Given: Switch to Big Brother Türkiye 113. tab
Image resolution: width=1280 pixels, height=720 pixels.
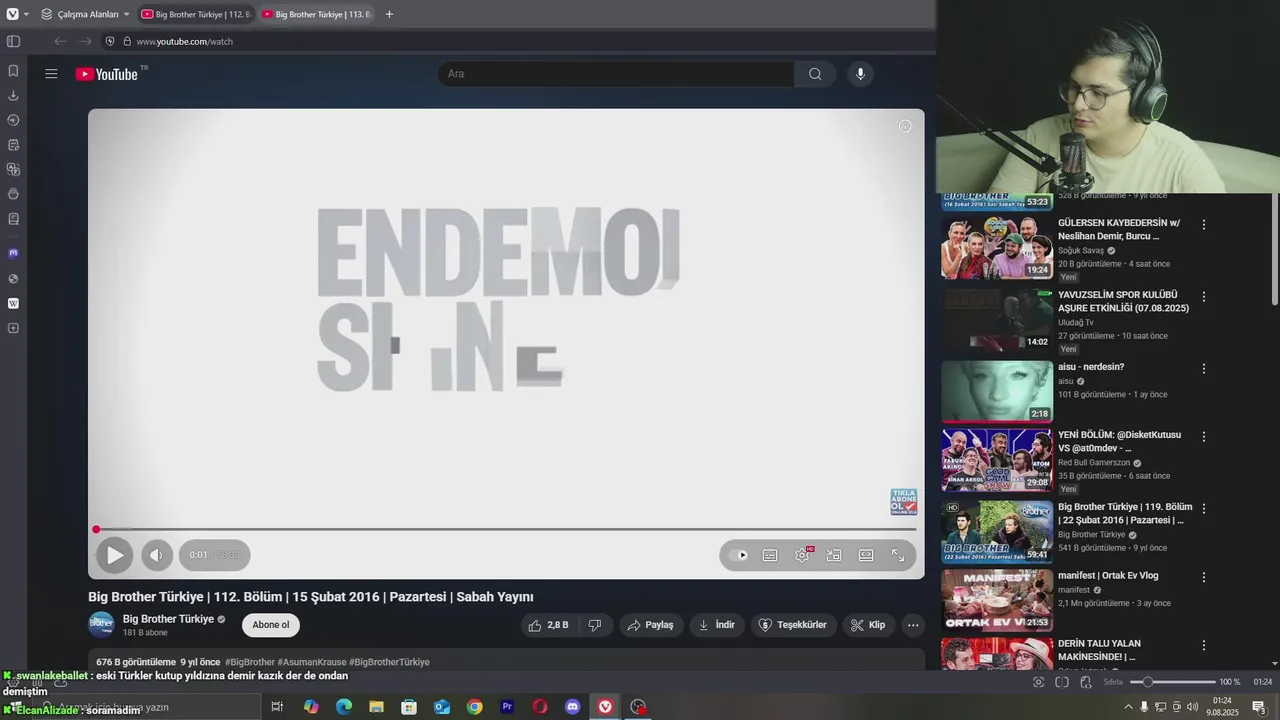Looking at the screenshot, I should (316, 14).
